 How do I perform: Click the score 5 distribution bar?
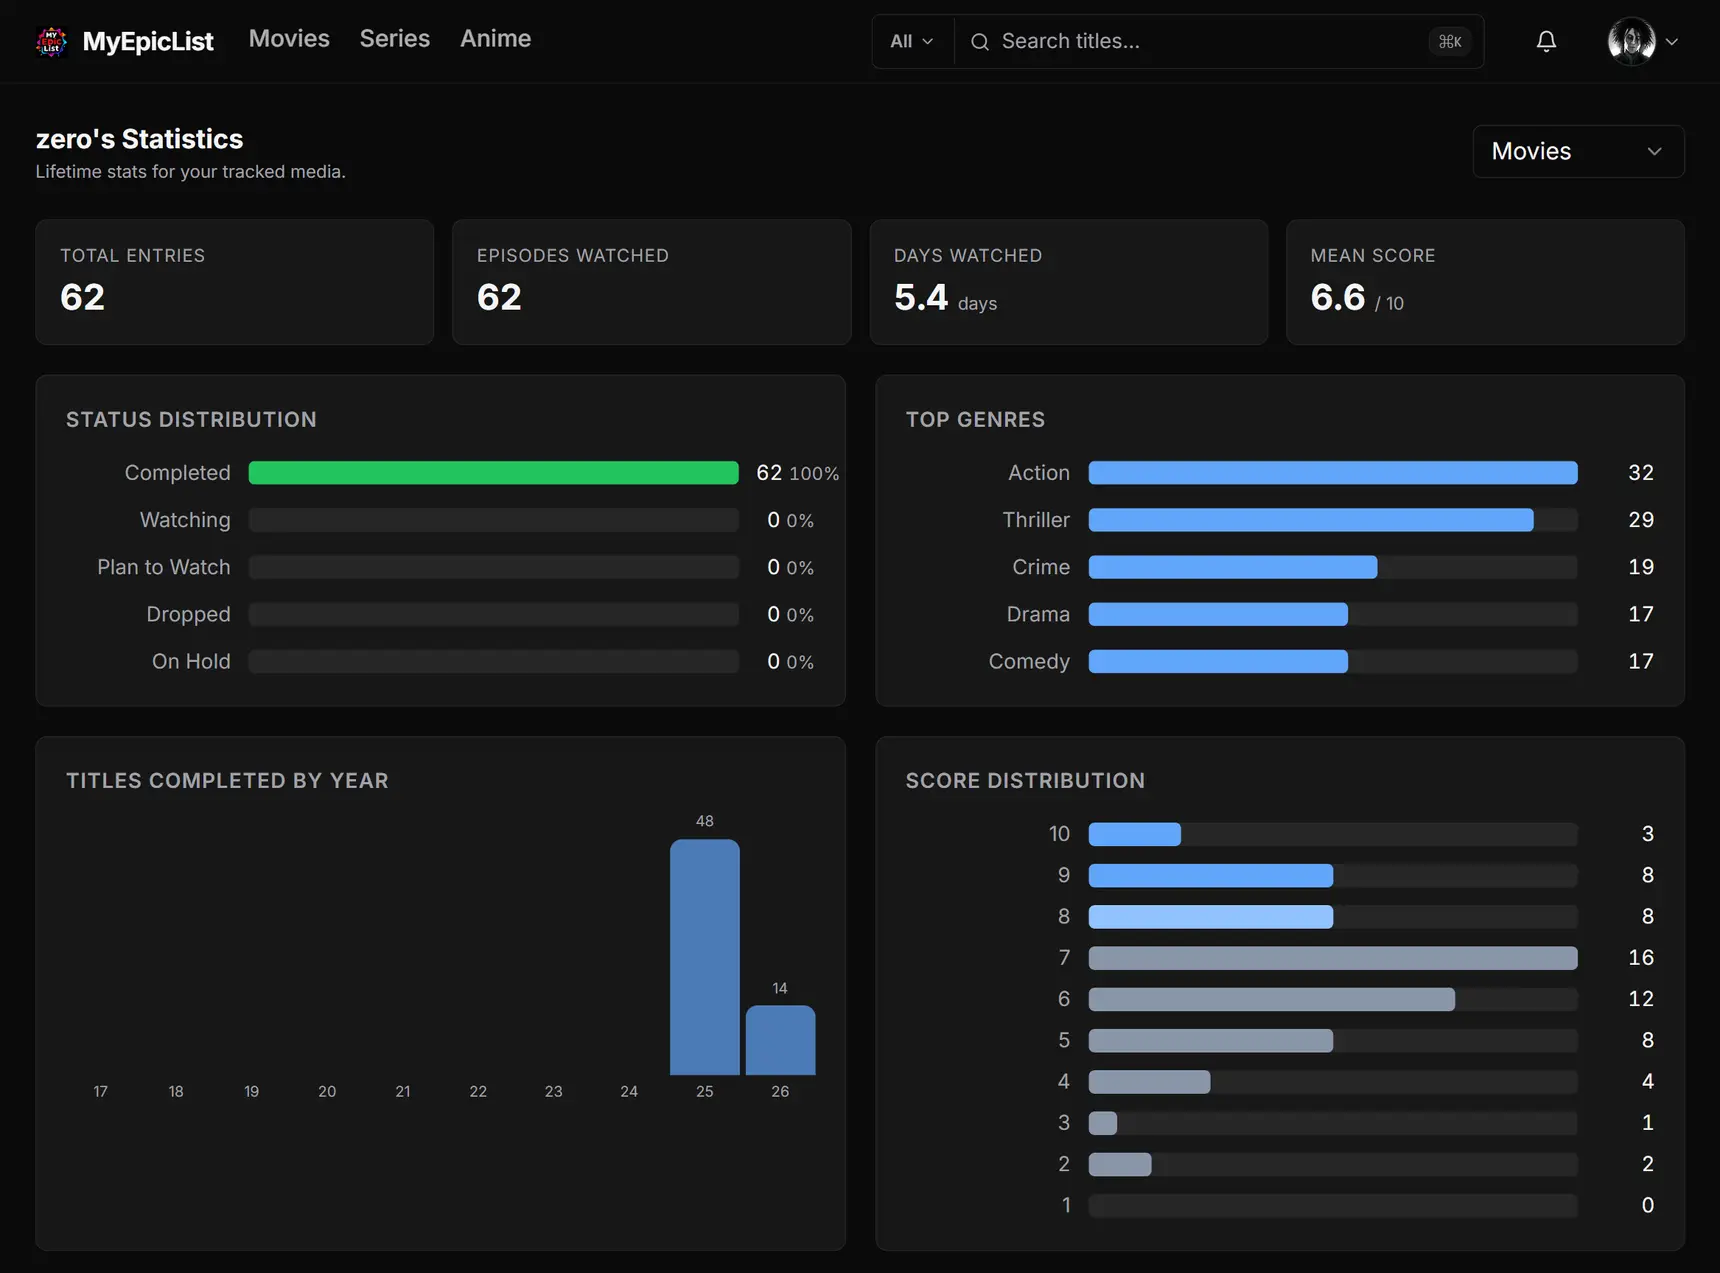click(1211, 1040)
